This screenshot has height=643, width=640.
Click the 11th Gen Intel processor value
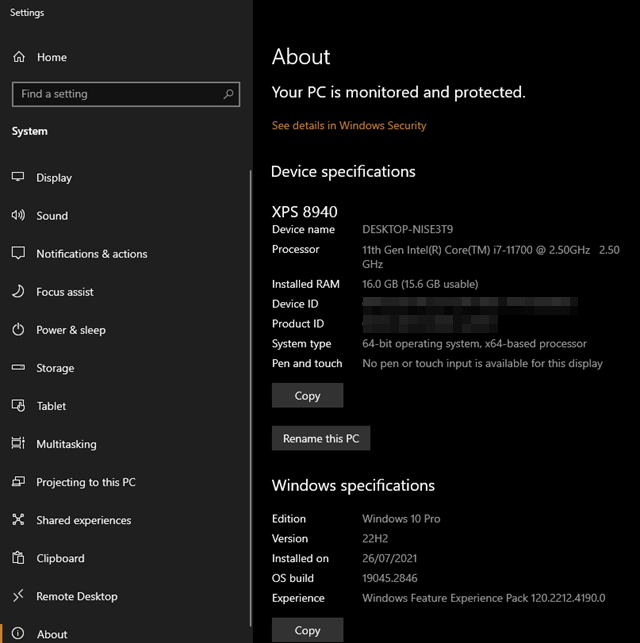(491, 257)
